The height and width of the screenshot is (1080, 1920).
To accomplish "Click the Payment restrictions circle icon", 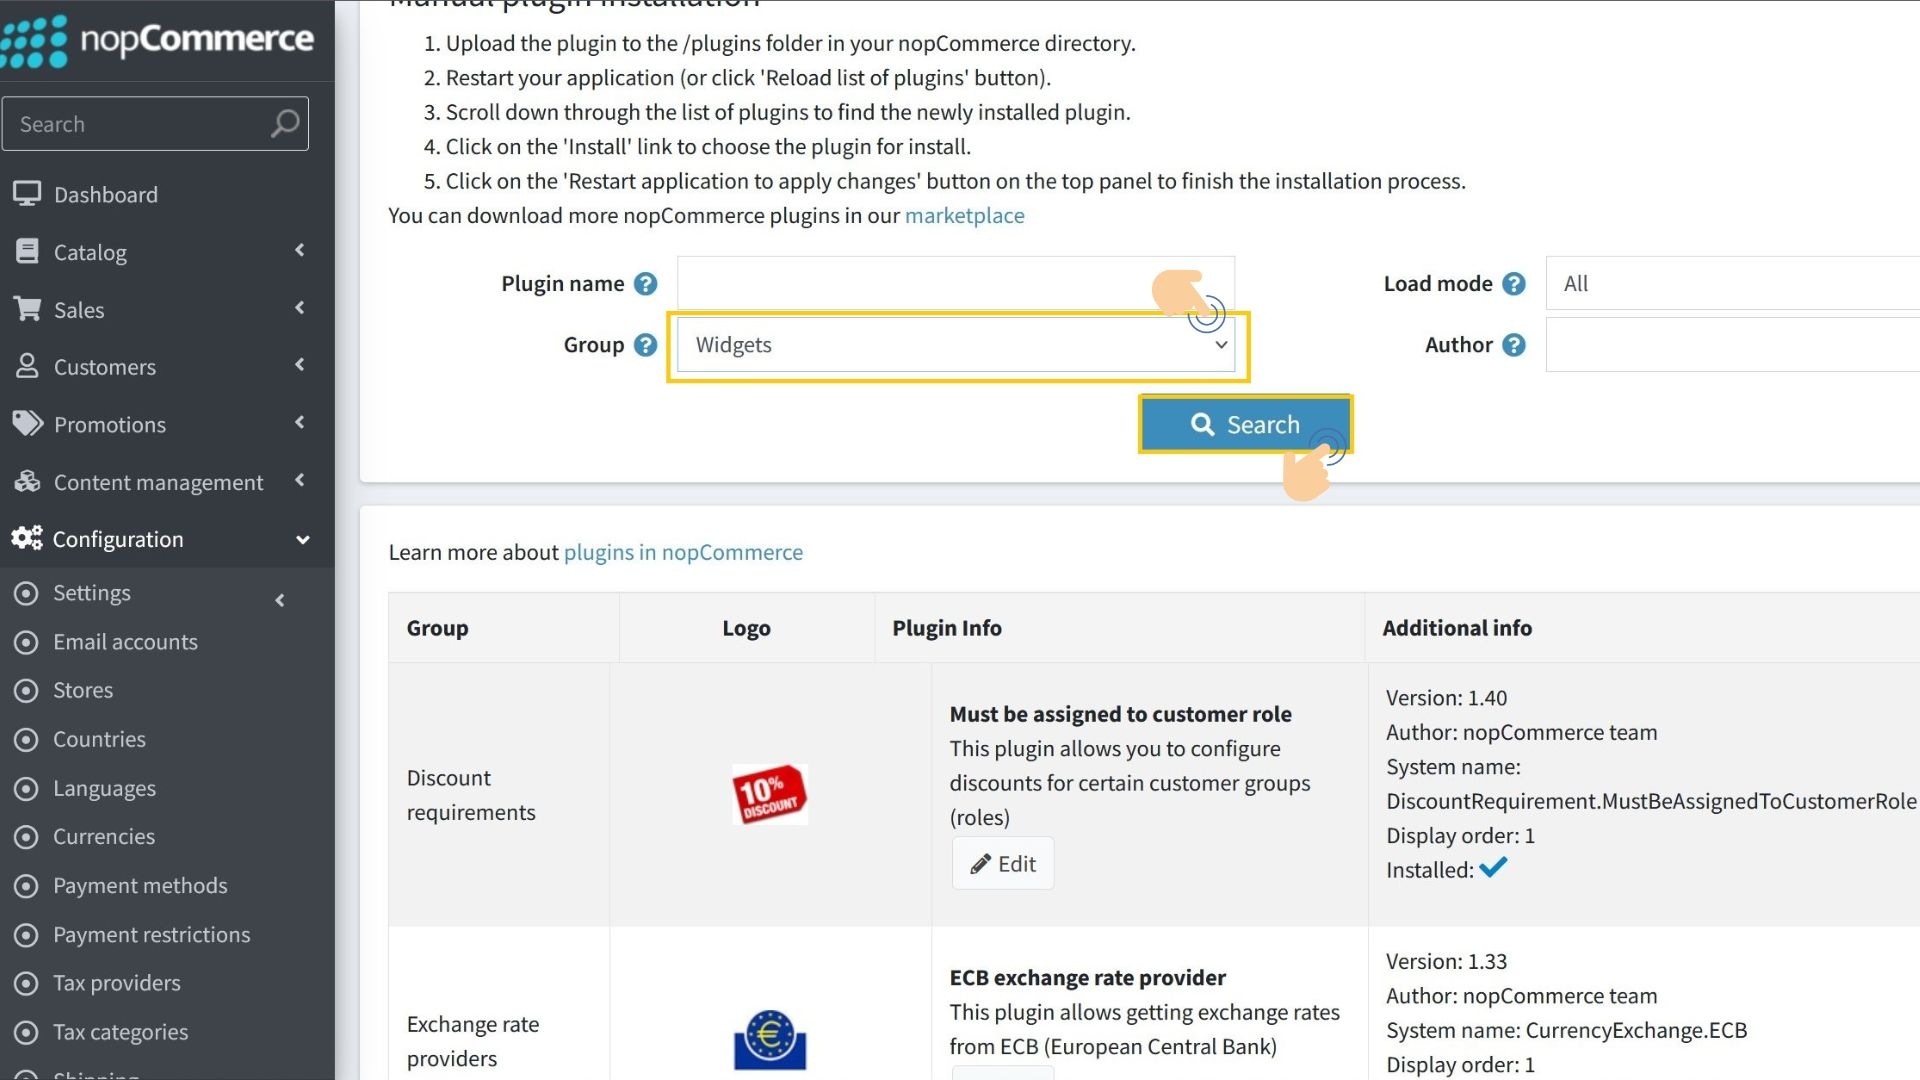I will point(27,935).
